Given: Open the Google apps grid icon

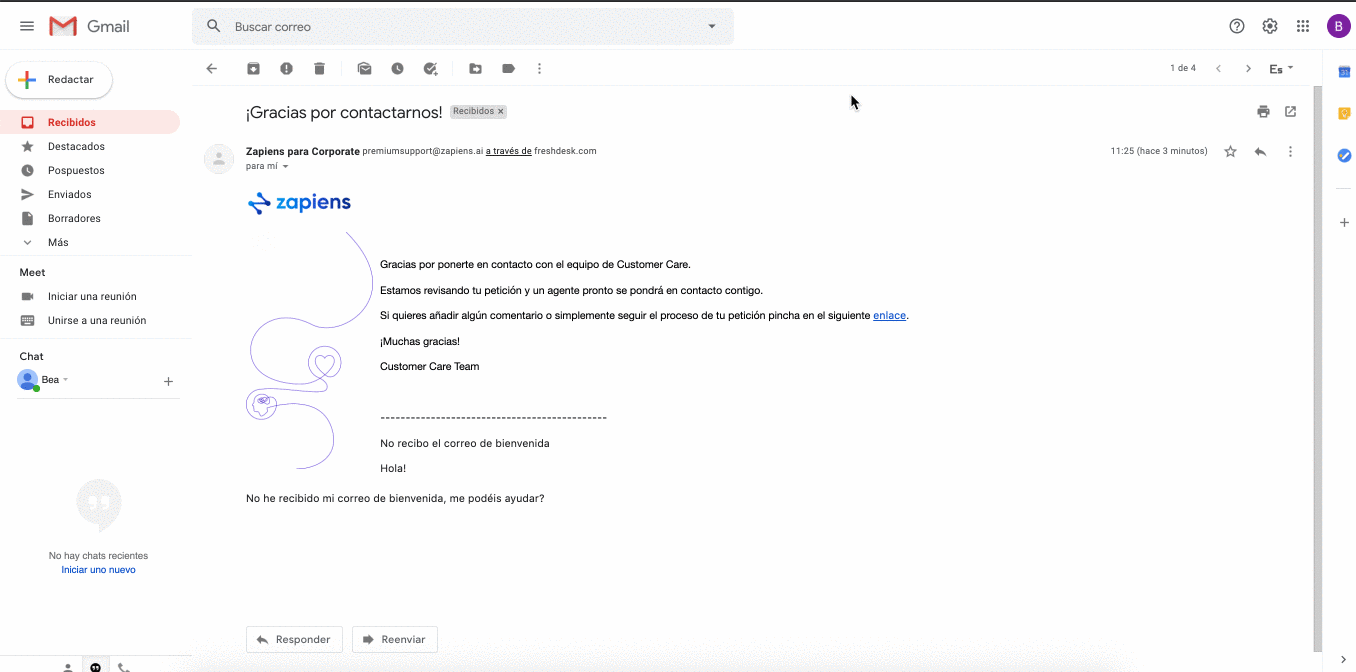Looking at the screenshot, I should (x=1303, y=26).
